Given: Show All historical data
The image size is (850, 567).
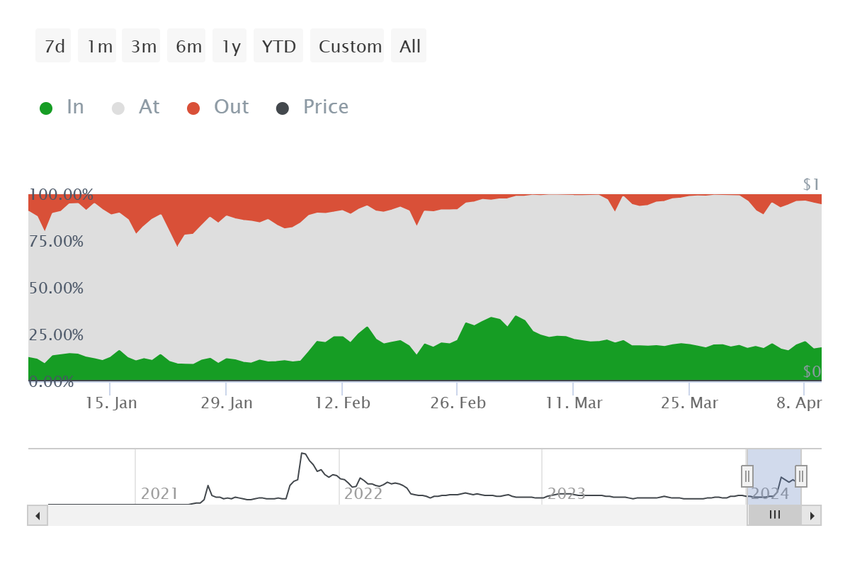Looking at the screenshot, I should (409, 46).
